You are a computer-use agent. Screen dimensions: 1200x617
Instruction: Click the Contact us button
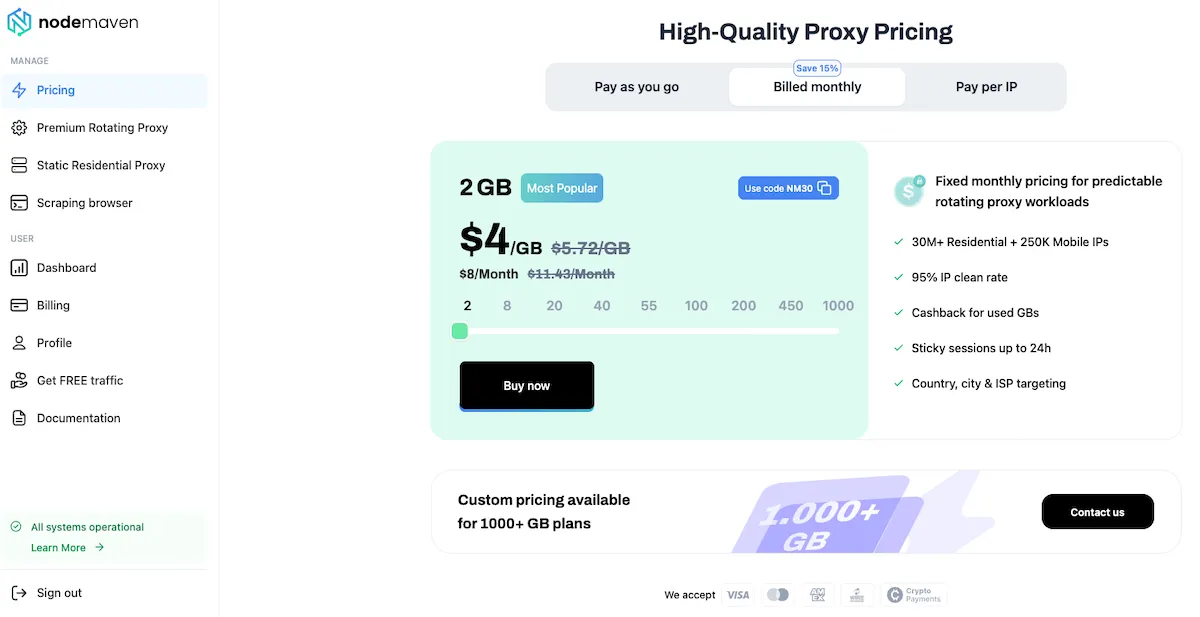[x=1097, y=512]
